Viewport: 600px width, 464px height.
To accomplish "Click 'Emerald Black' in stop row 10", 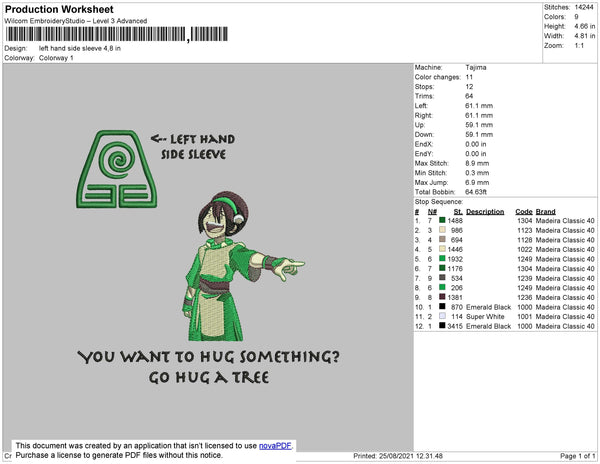I will point(489,307).
